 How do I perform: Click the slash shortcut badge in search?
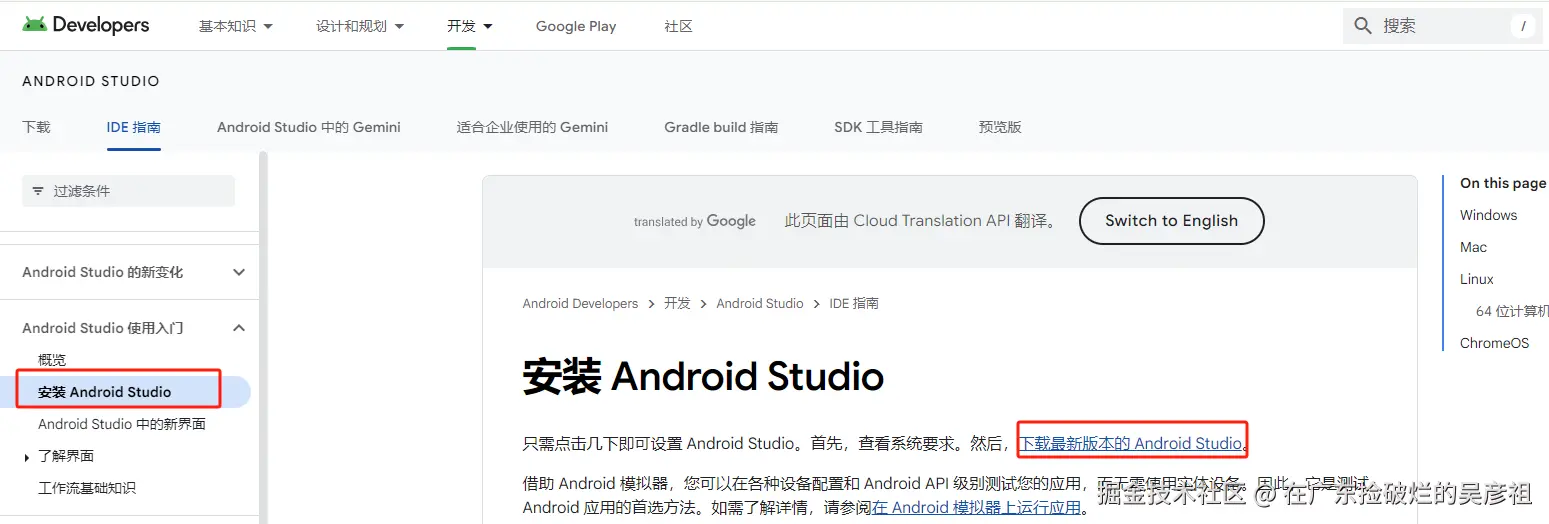1523,26
